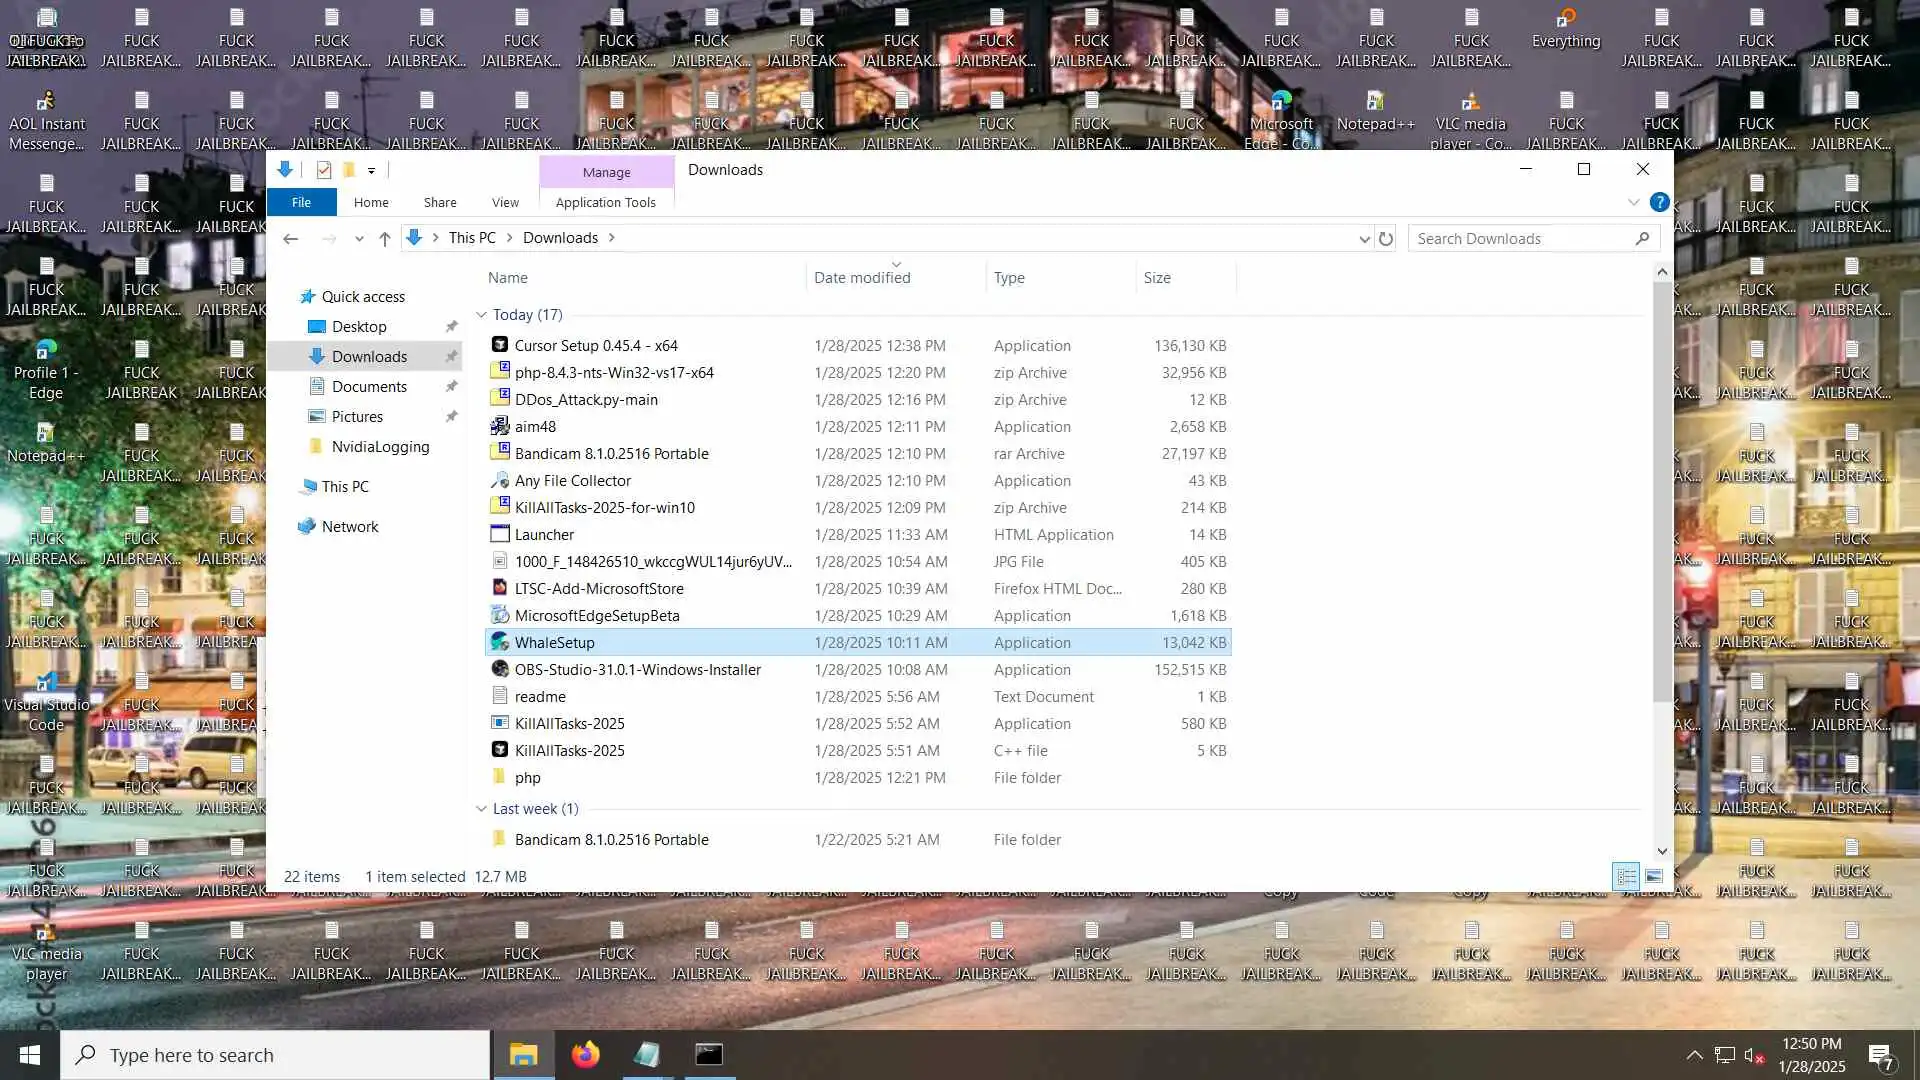
Task: Refresh the Downloads folder view
Action: pos(1385,239)
